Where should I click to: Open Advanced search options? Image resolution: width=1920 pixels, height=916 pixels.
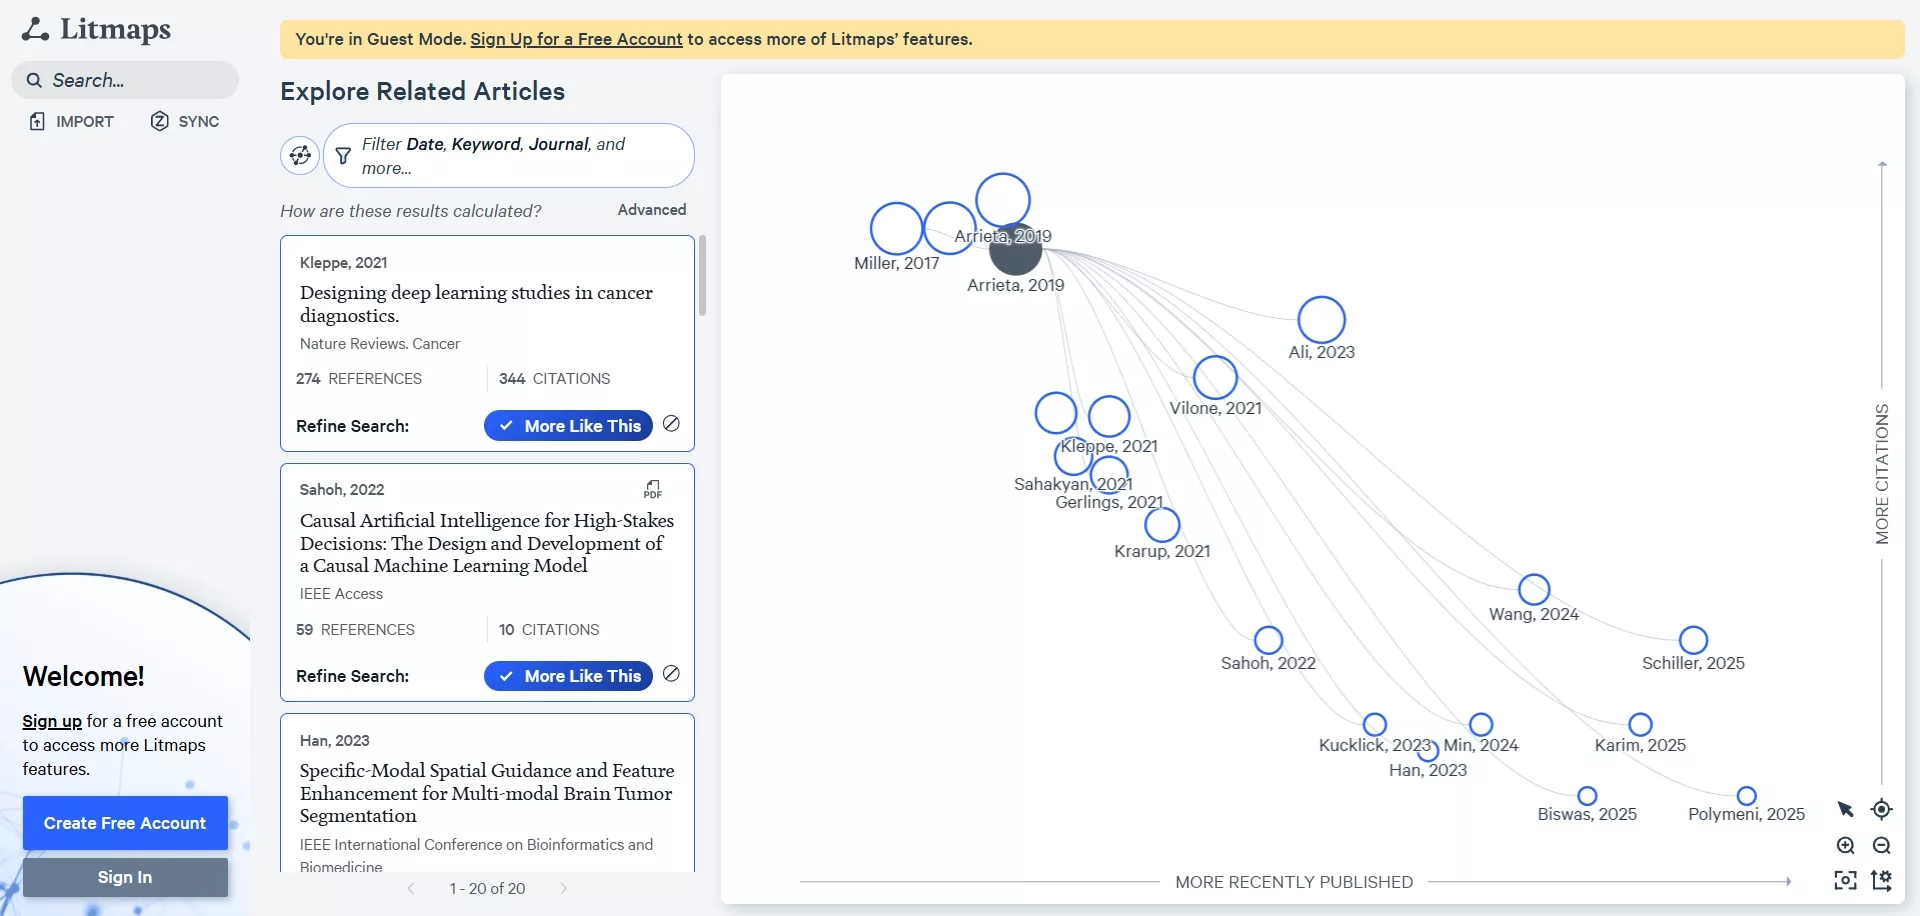pos(651,209)
